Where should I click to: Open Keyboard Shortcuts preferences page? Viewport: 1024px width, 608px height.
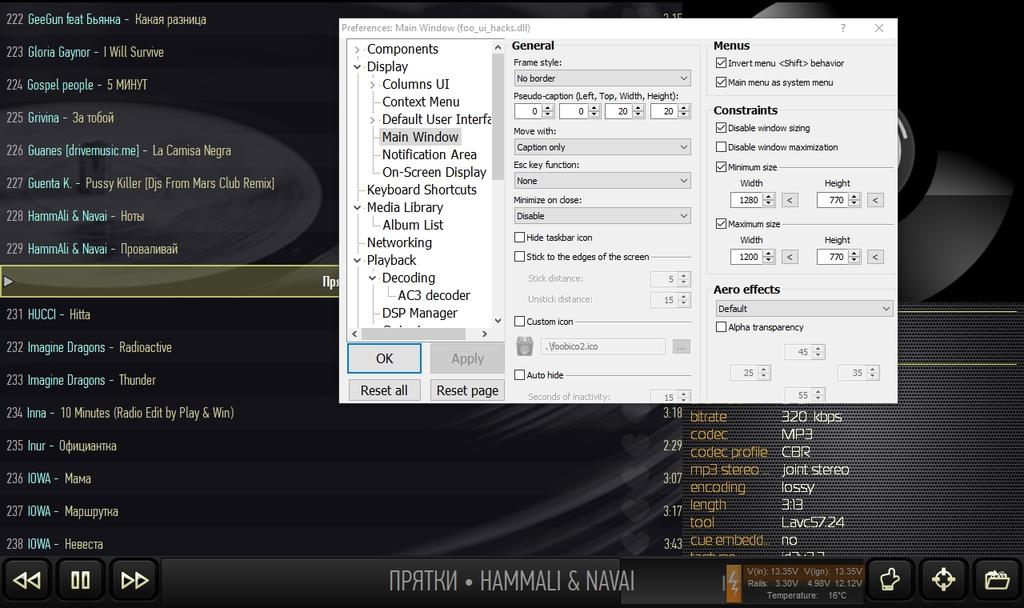coord(421,189)
